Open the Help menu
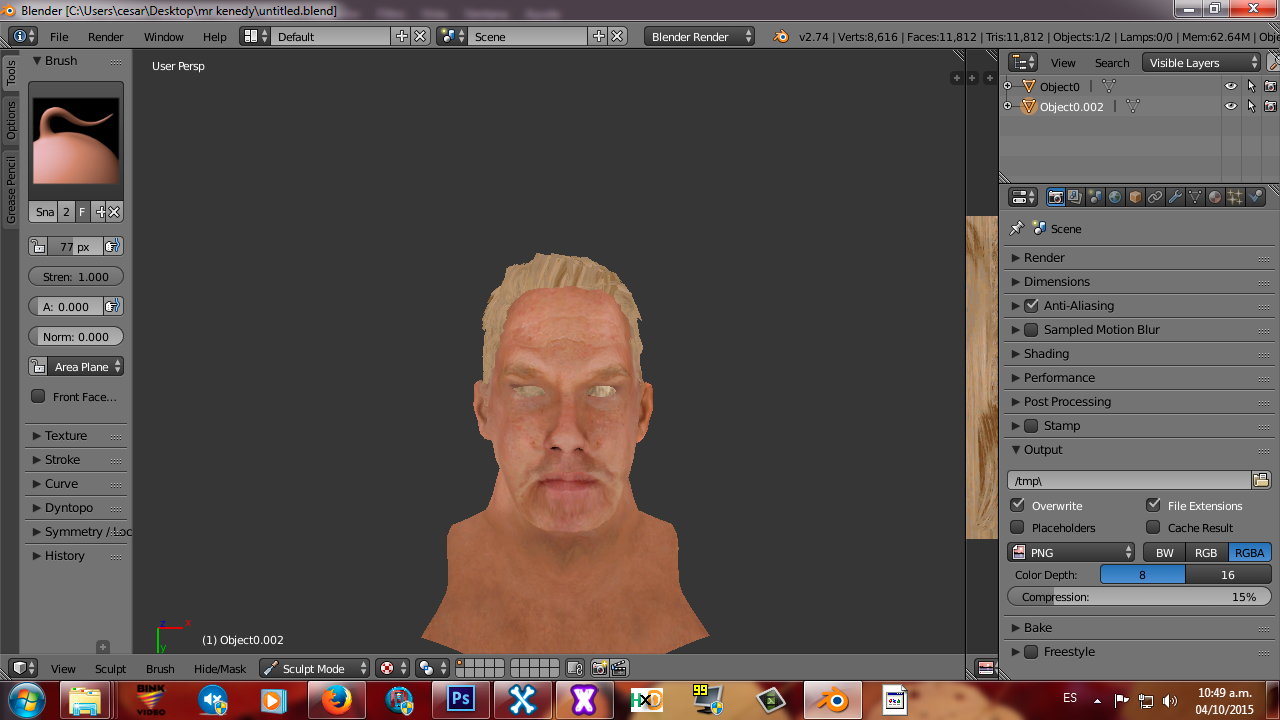This screenshot has height=720, width=1280. 215,36
